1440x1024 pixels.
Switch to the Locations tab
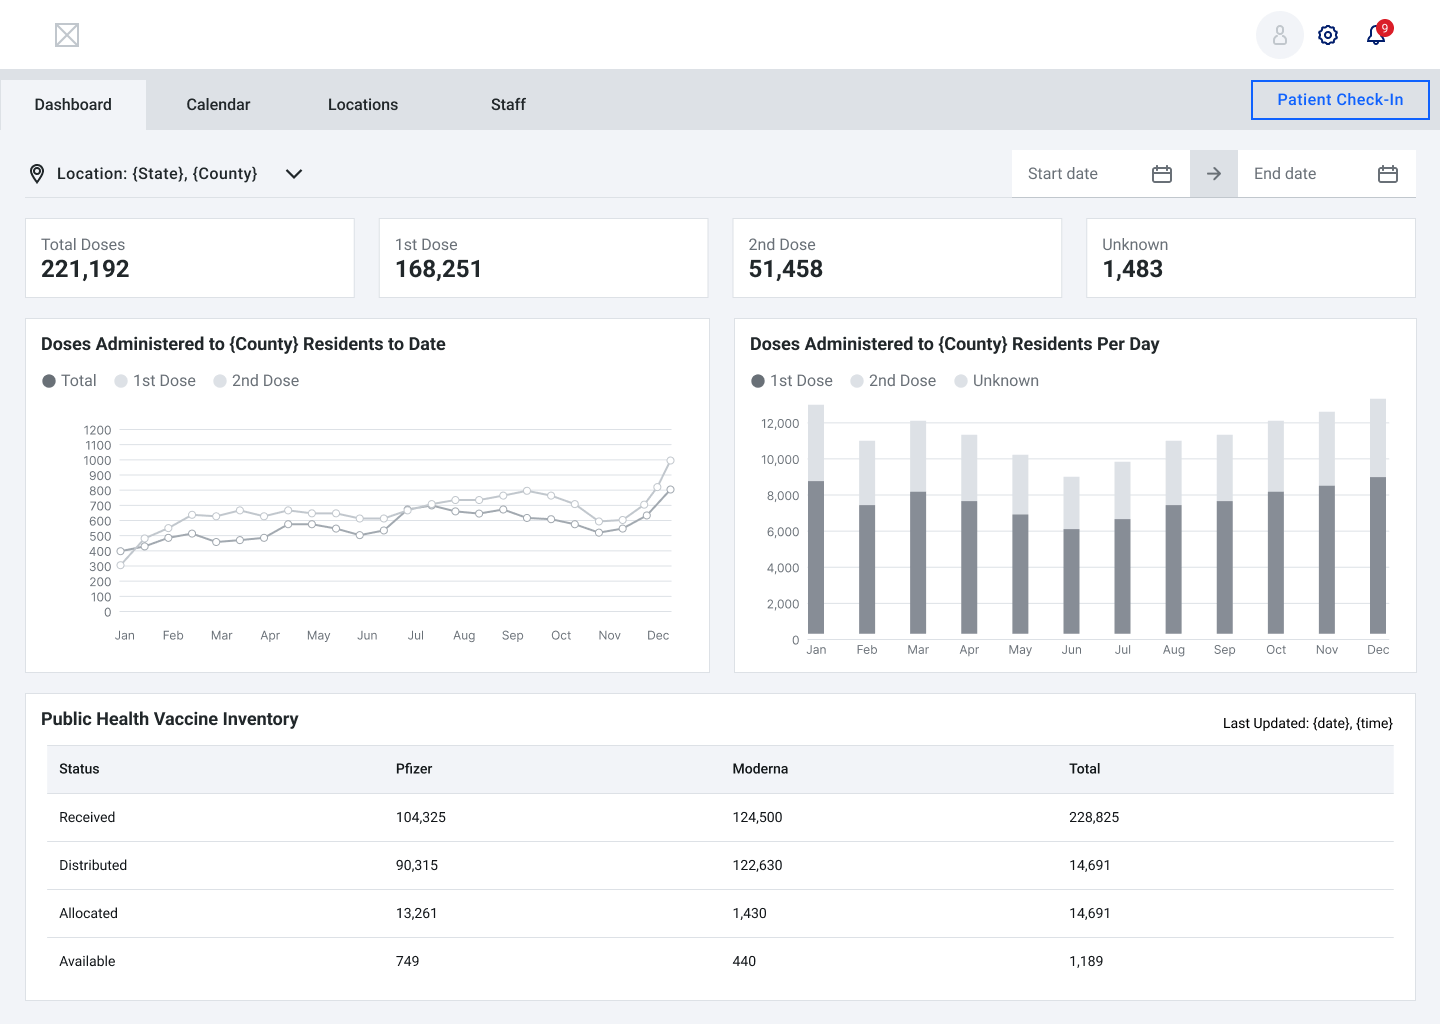click(x=363, y=105)
